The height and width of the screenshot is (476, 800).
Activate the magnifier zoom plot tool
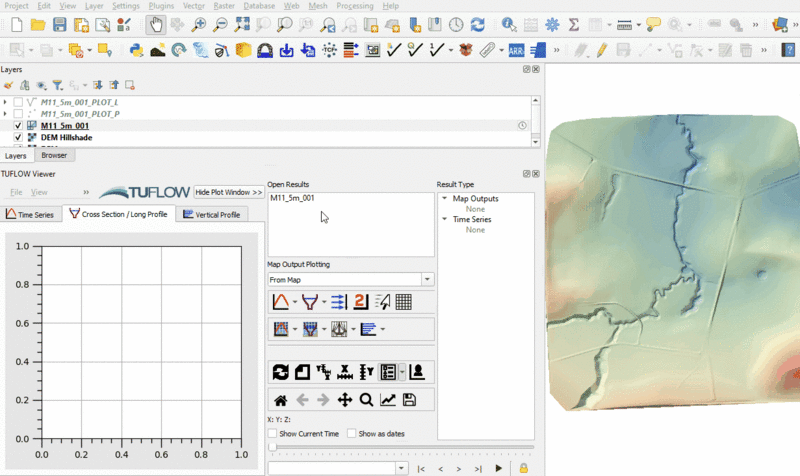tap(366, 400)
